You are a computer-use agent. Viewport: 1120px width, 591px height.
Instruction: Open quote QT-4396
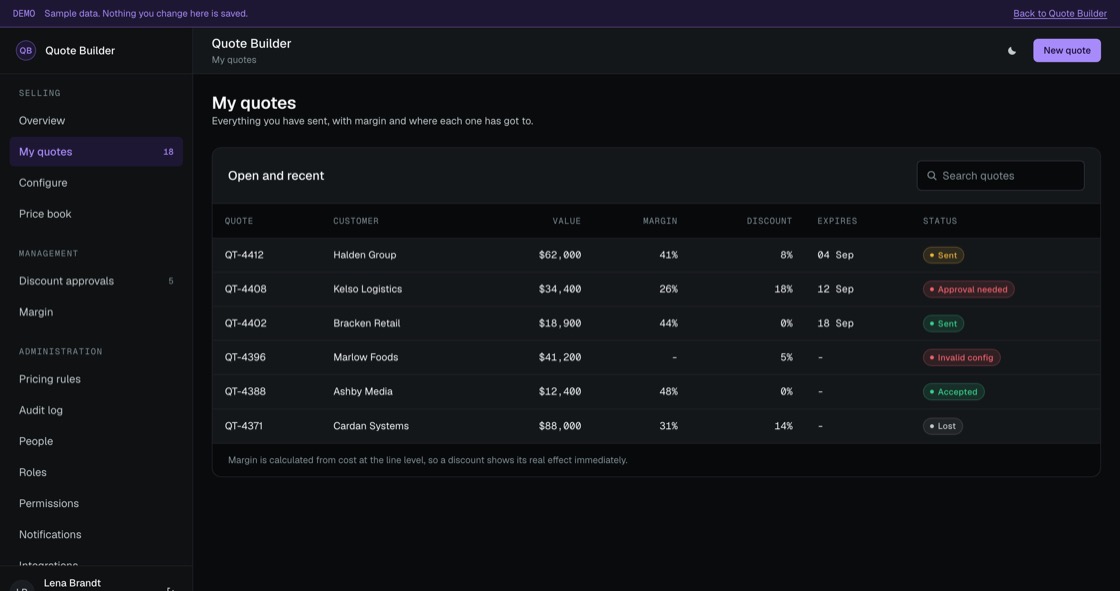point(245,357)
